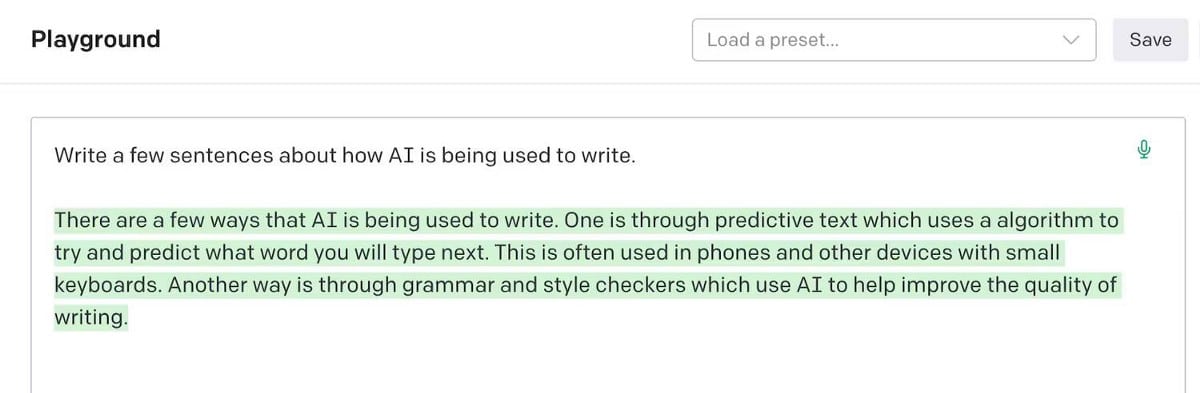
Task: Click the word "small" ending the second line
Action: [x=1031, y=252]
